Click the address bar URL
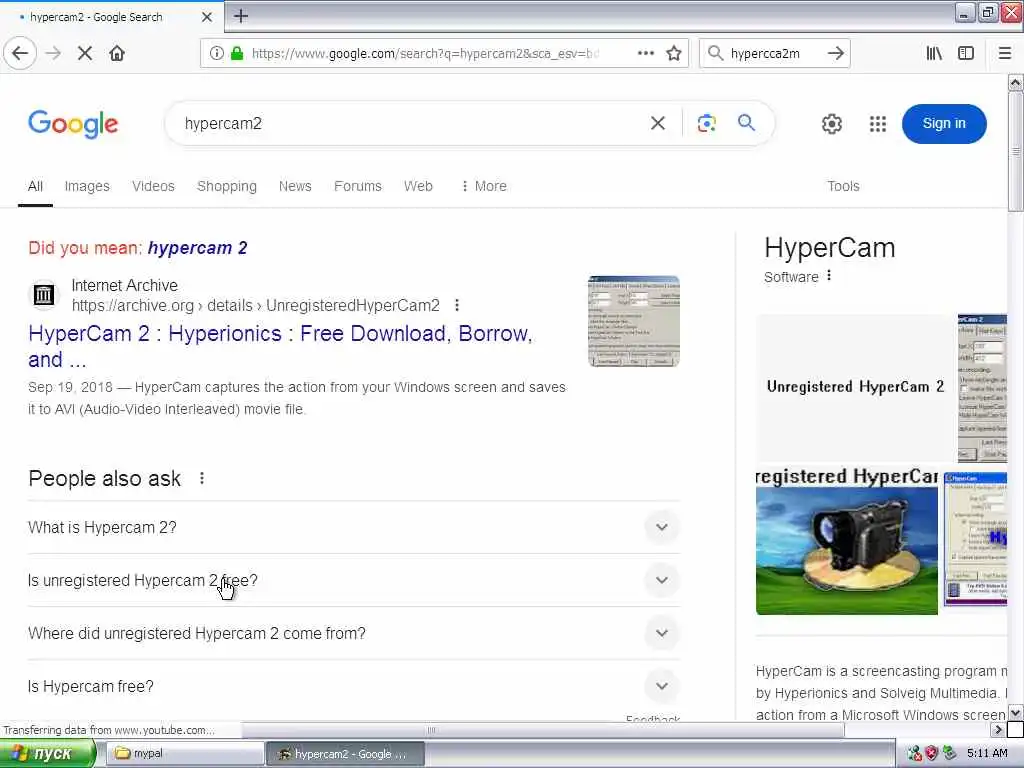Screen dimensions: 1024x768 pyautogui.click(x=425, y=54)
